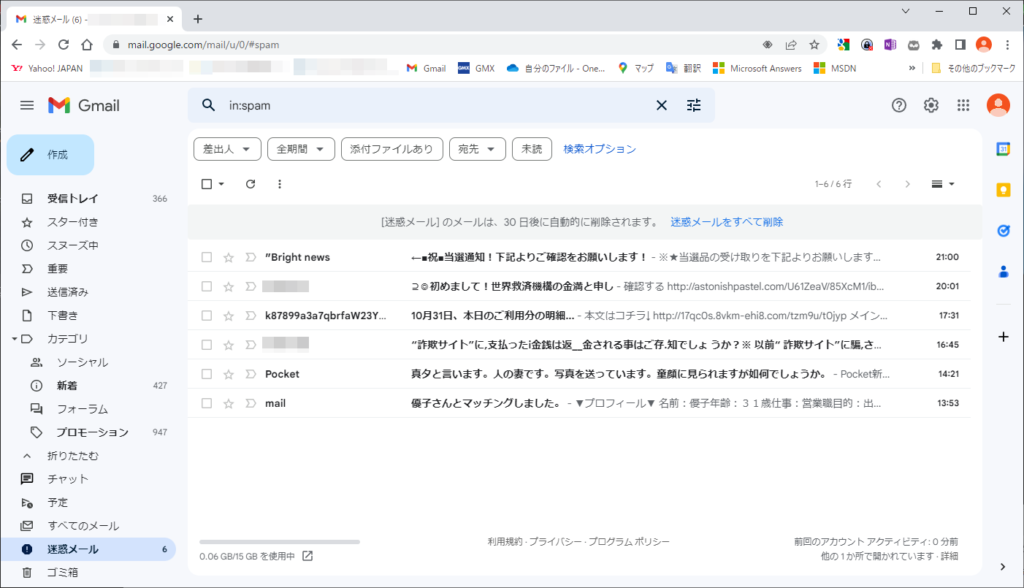1024x588 pixels.
Task: Open 詳細 account activity link
Action: pyautogui.click(x=949, y=556)
